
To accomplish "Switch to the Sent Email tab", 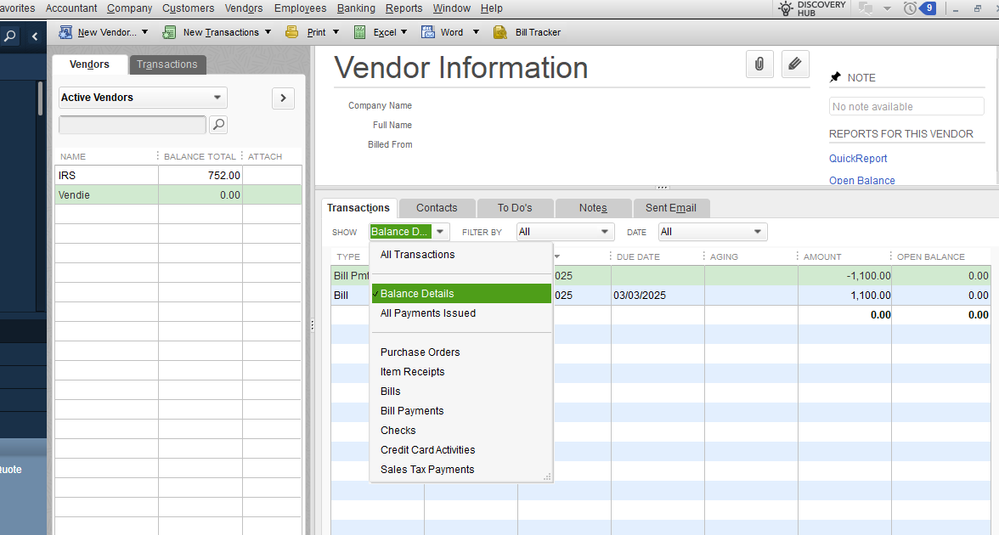I will coord(671,208).
